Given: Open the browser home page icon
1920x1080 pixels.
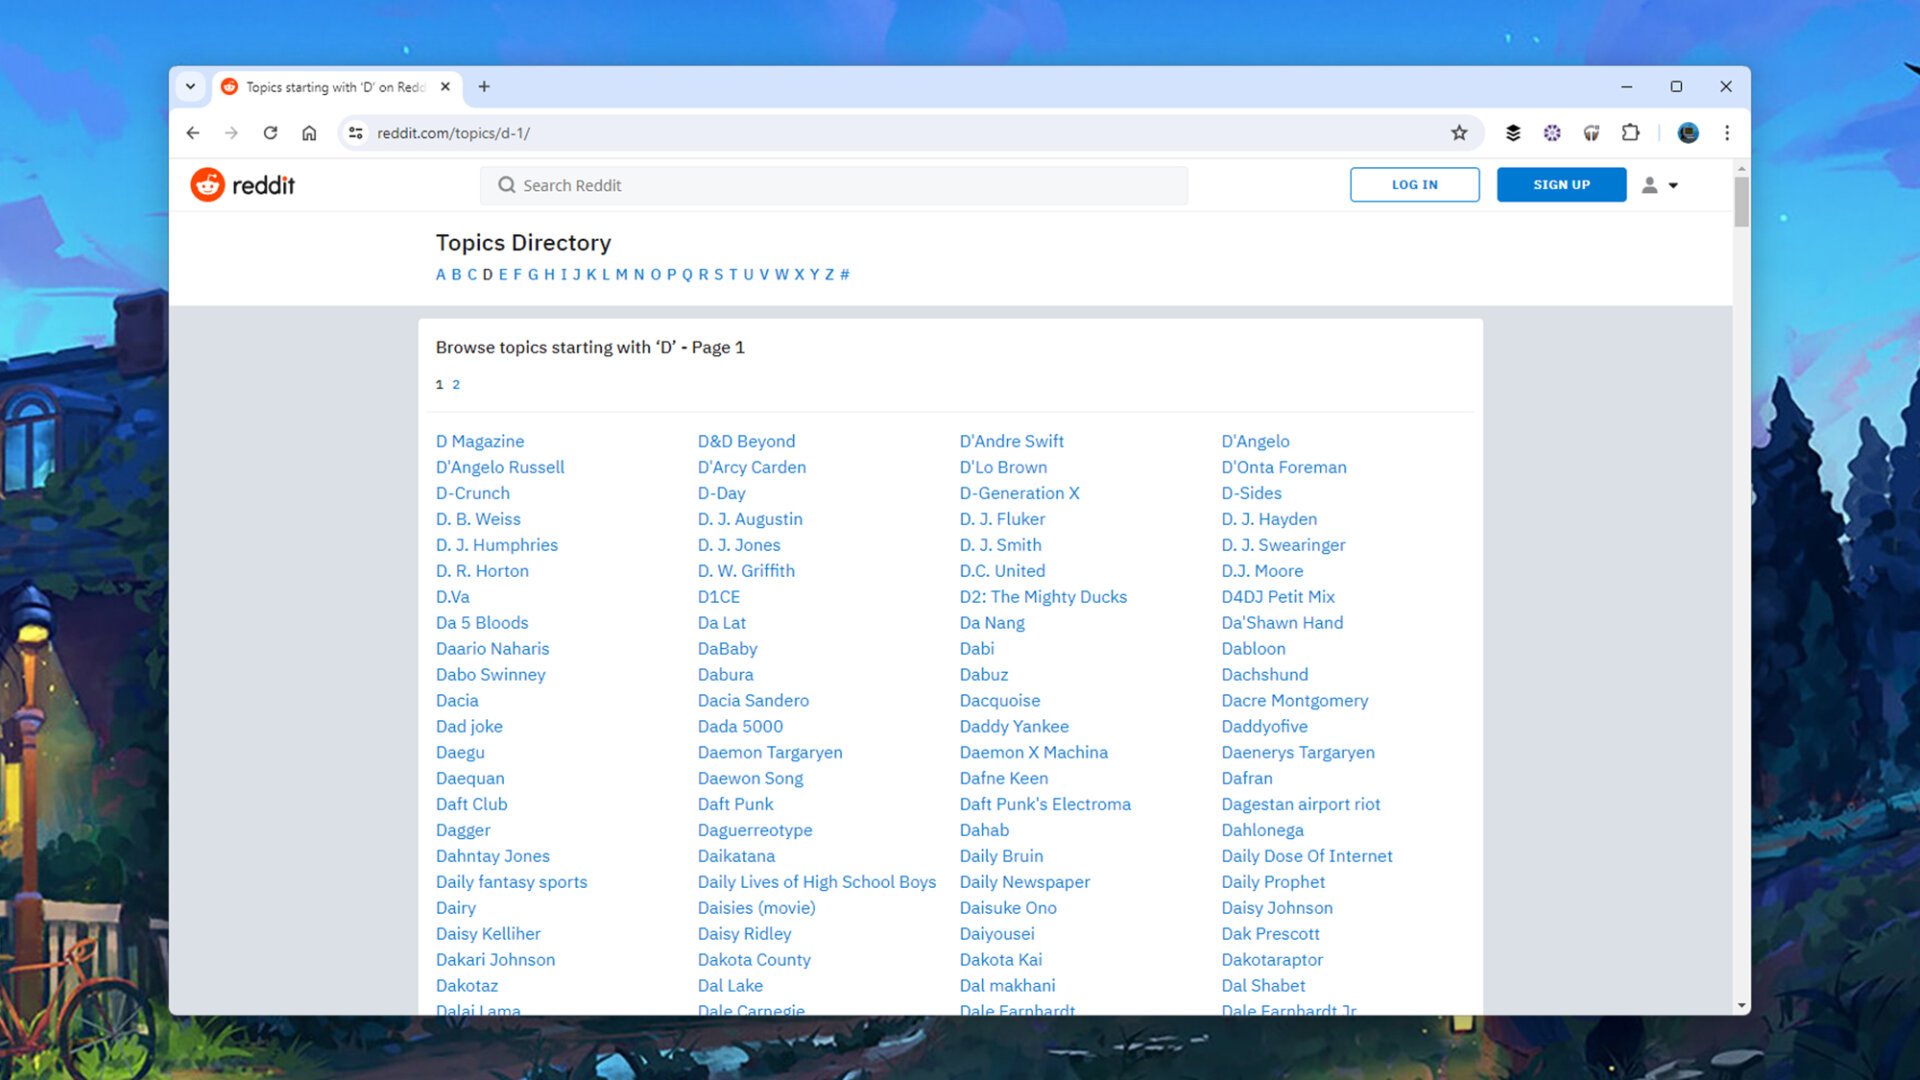Looking at the screenshot, I should pyautogui.click(x=309, y=133).
